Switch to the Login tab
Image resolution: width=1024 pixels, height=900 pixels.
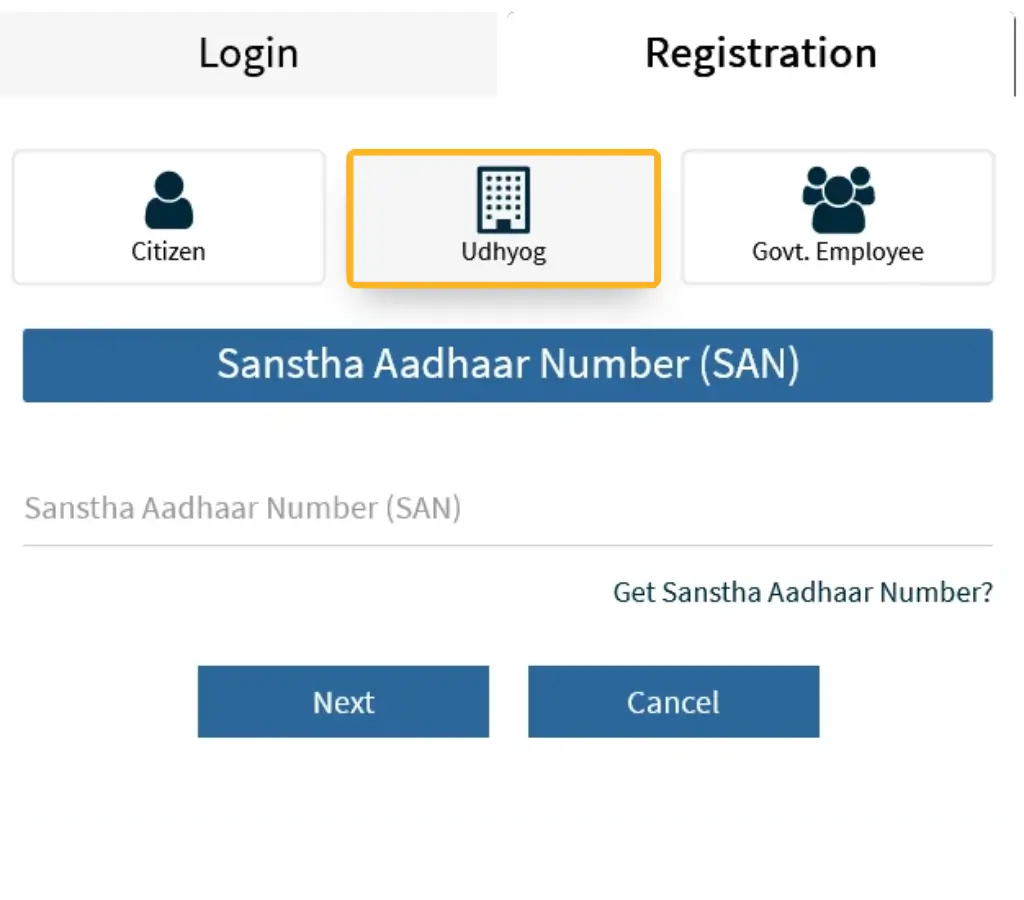(248, 52)
